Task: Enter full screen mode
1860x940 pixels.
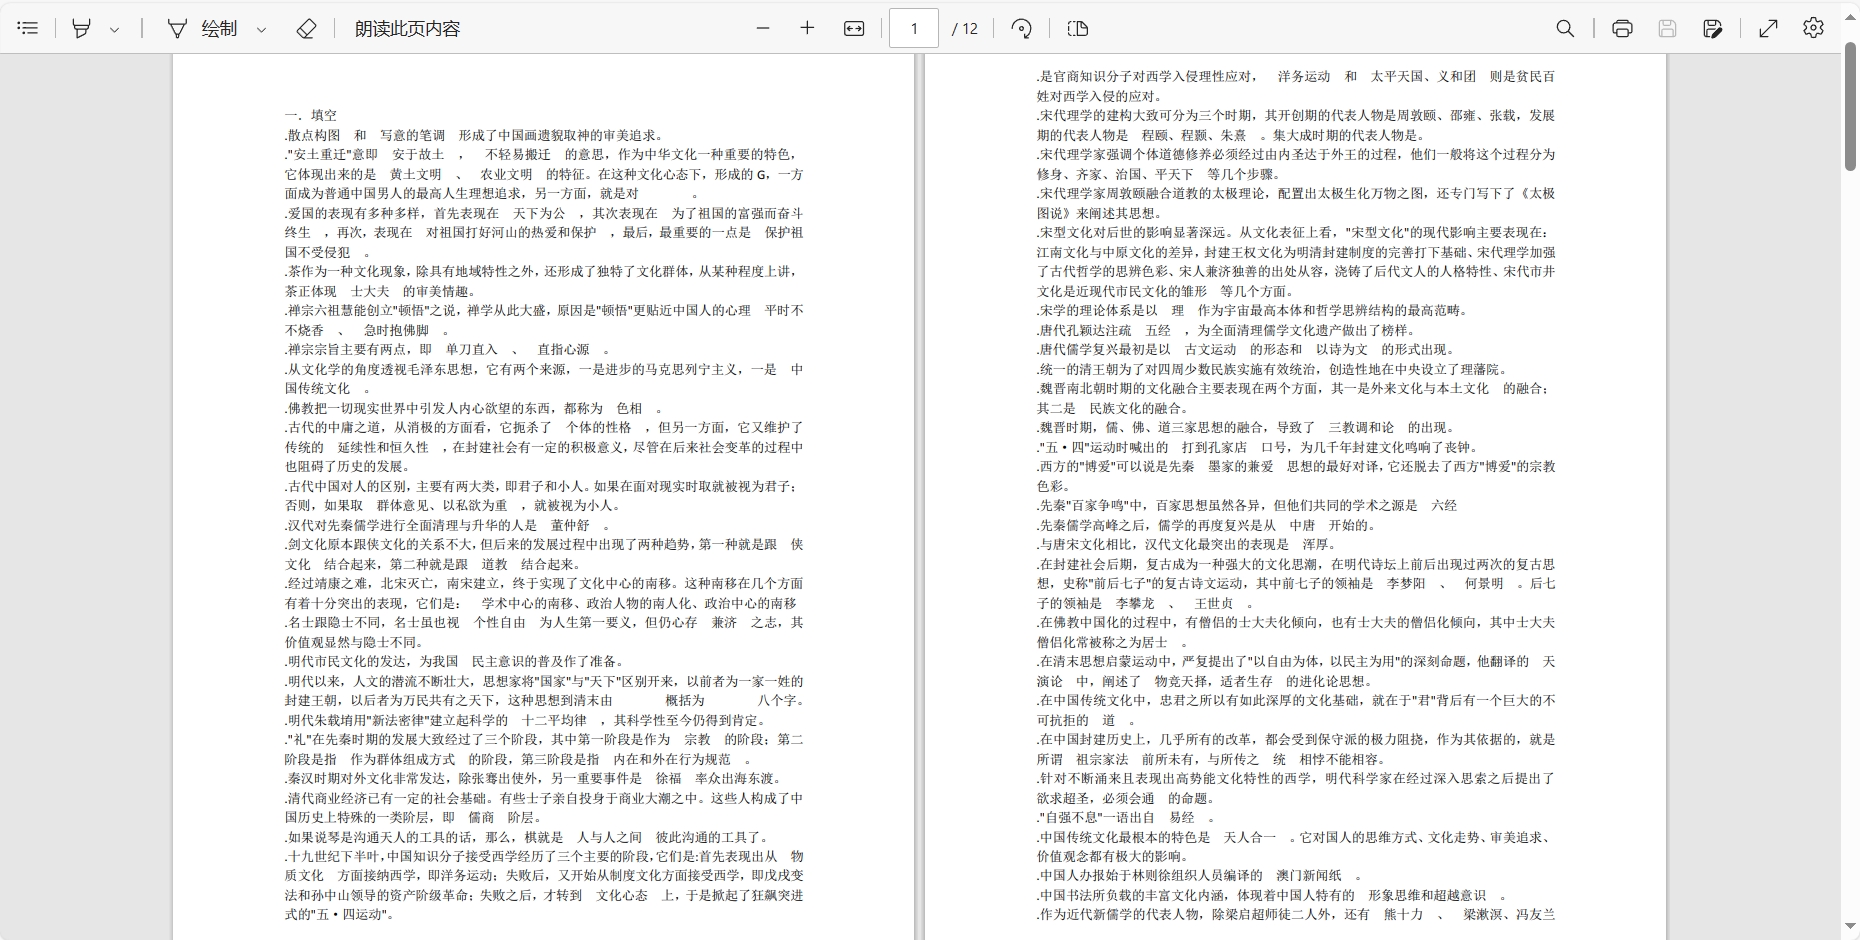Action: coord(1768,28)
